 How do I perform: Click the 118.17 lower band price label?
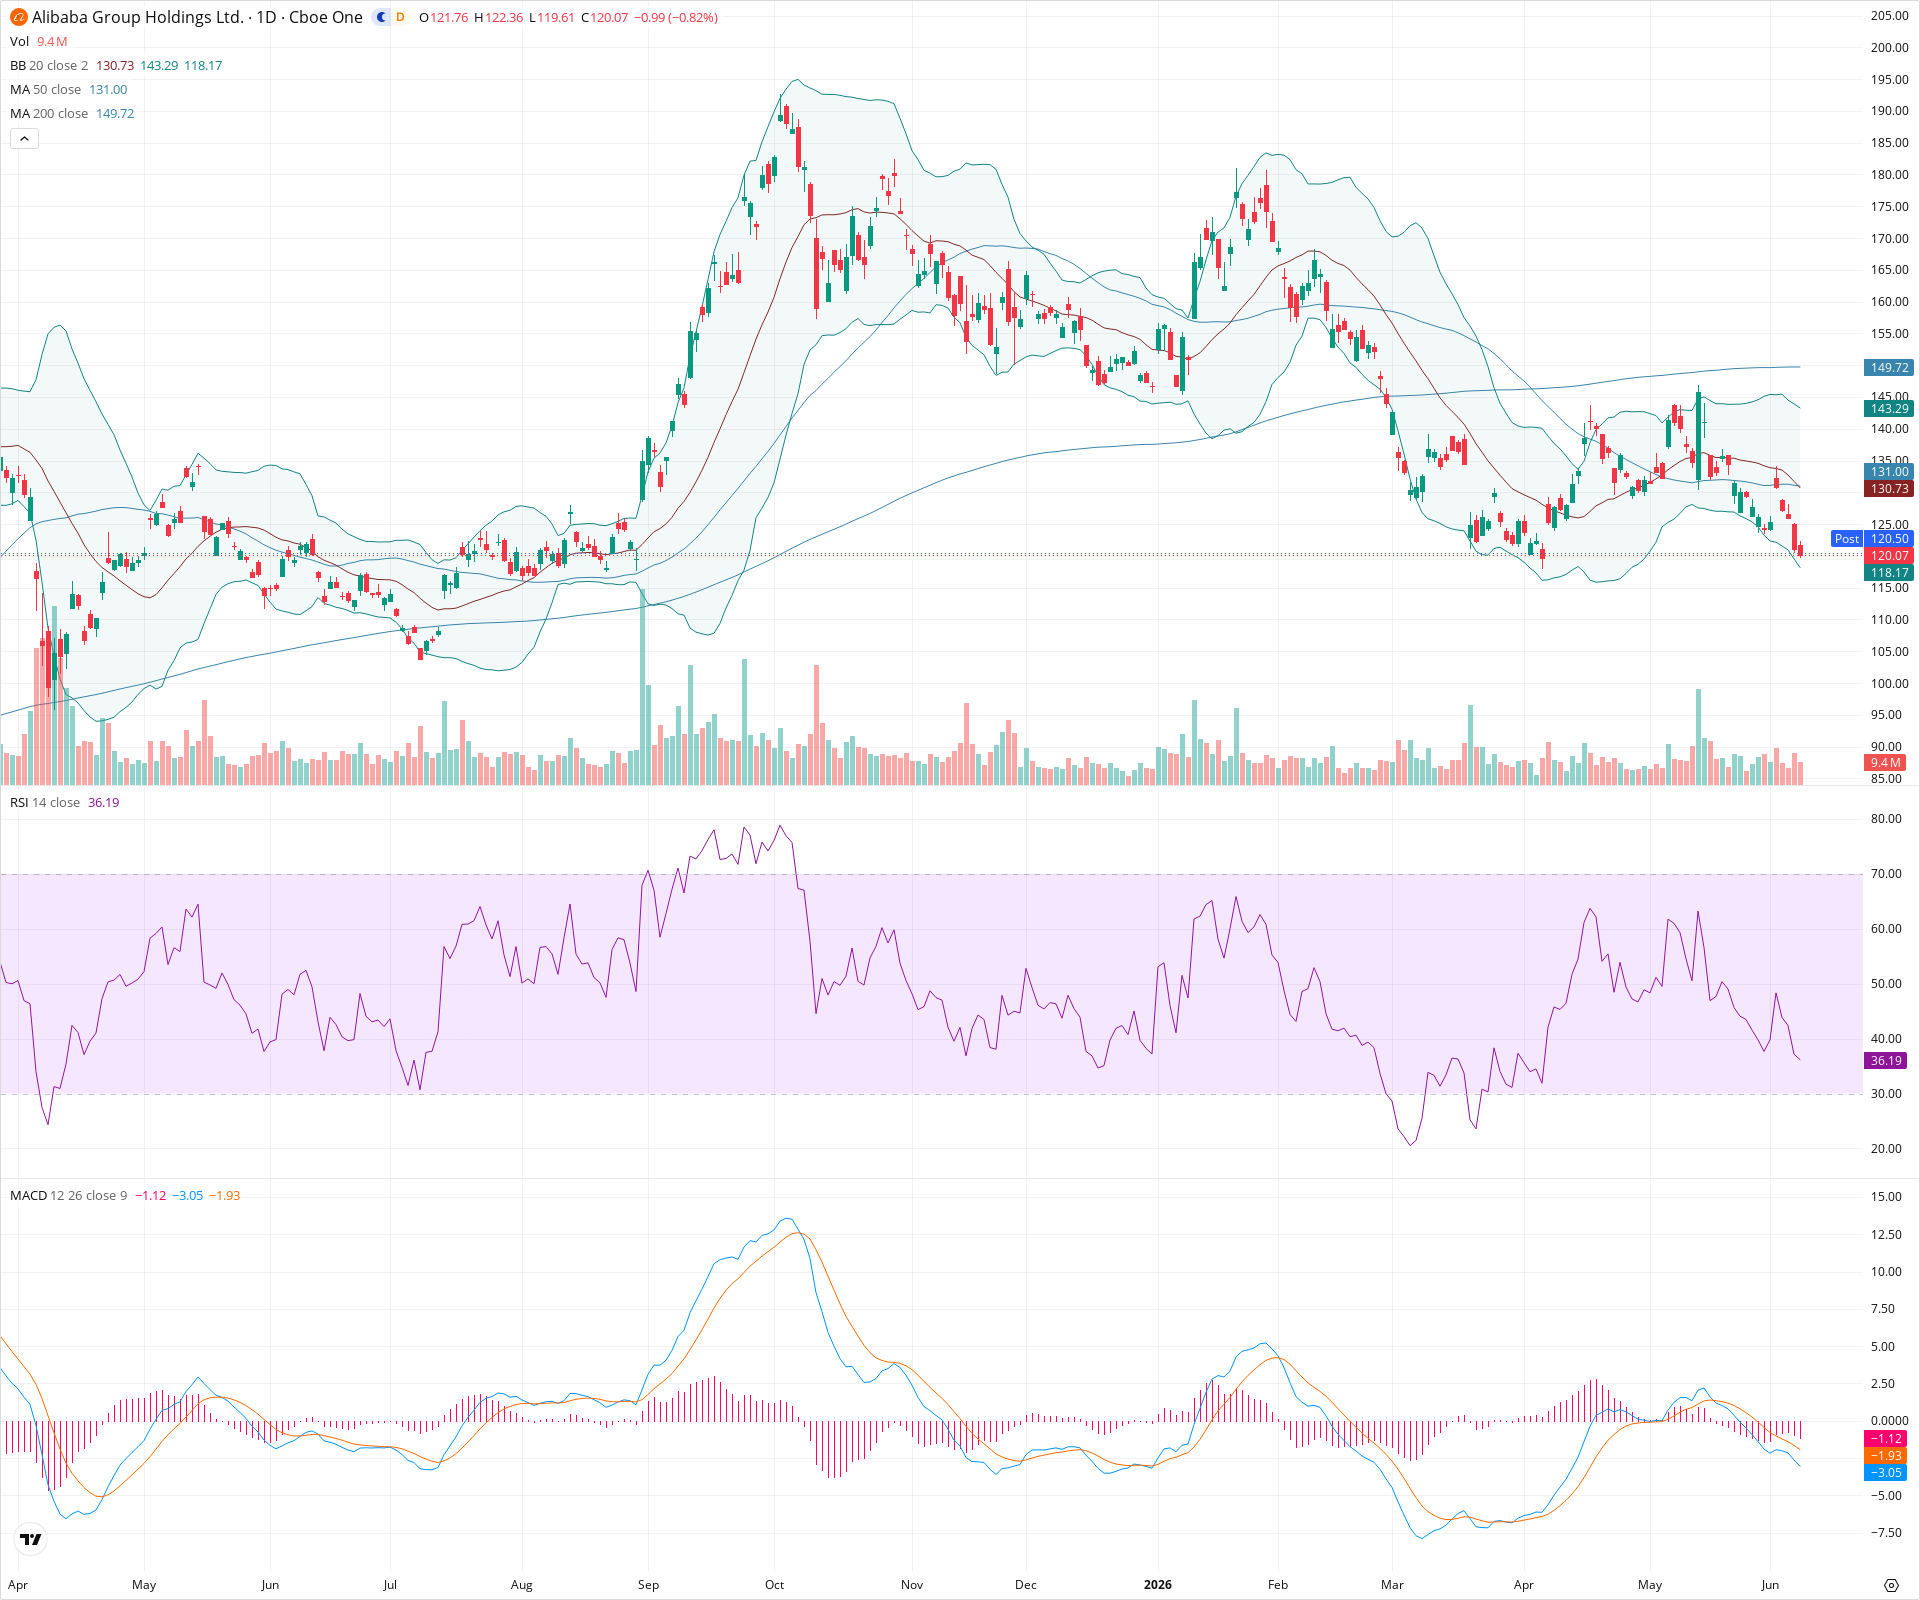(1889, 573)
